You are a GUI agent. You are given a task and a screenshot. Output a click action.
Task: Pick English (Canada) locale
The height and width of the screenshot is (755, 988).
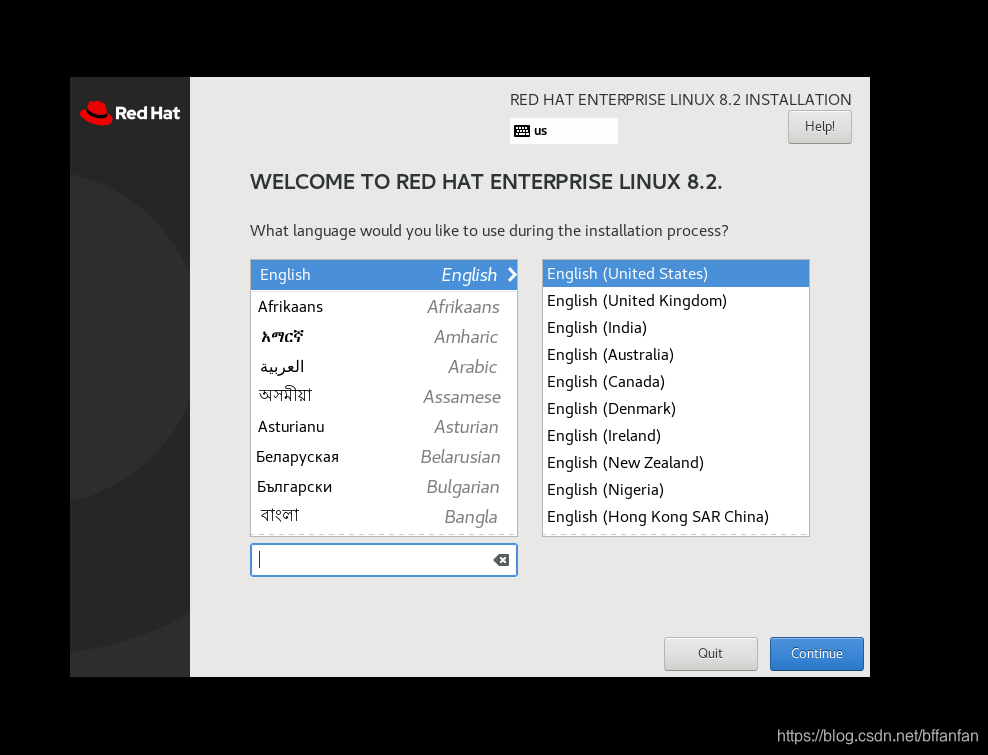(675, 382)
